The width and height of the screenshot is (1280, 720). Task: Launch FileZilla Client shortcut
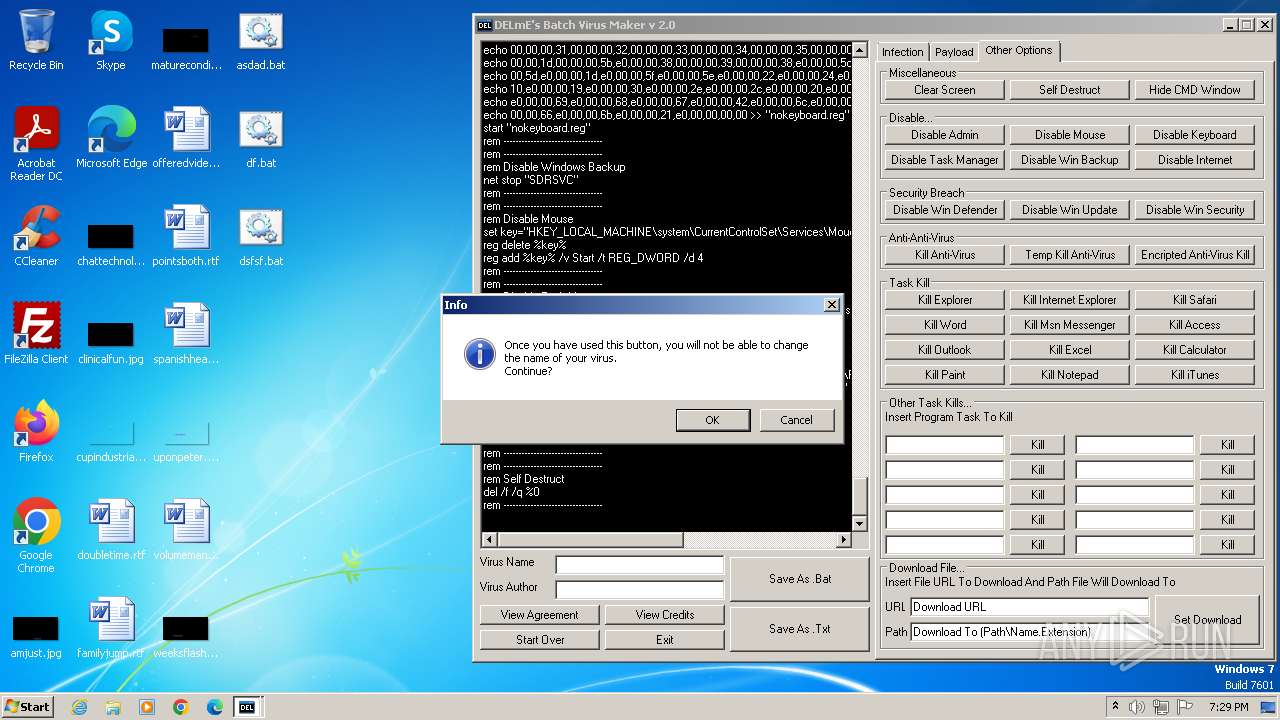36,334
